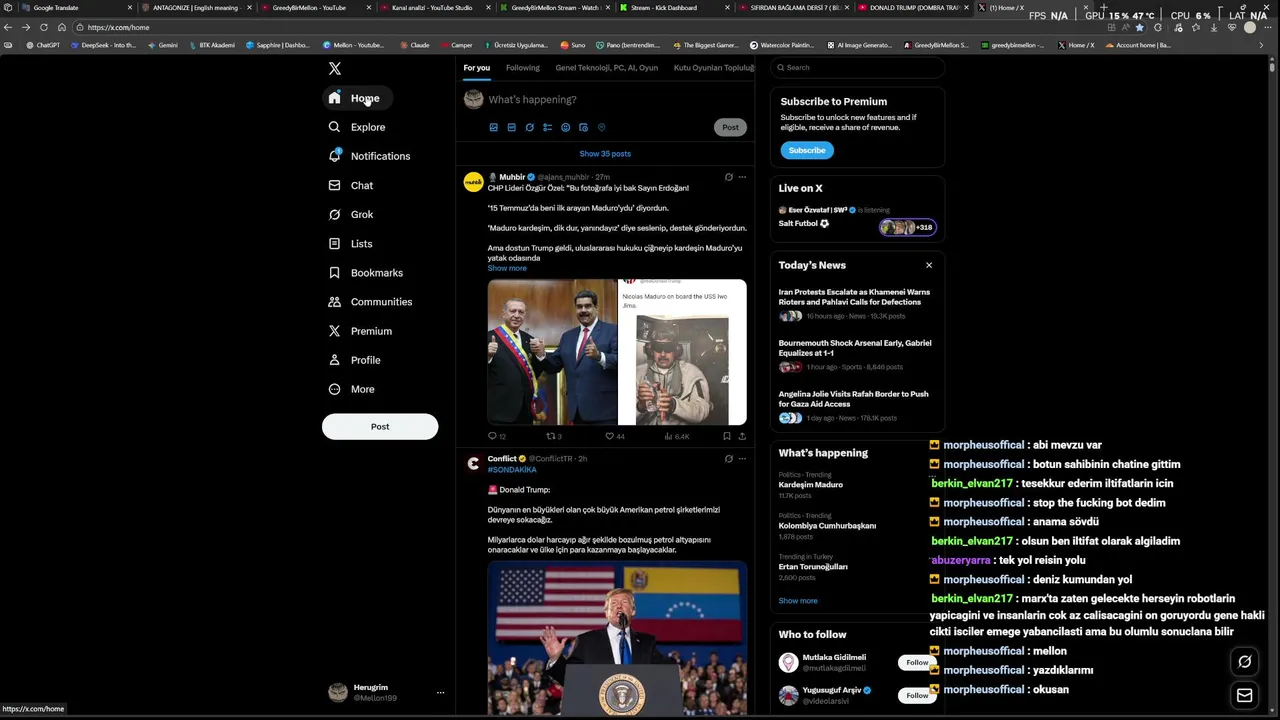Open the Home page from sidebar
This screenshot has width=1280, height=720.
pos(357,98)
